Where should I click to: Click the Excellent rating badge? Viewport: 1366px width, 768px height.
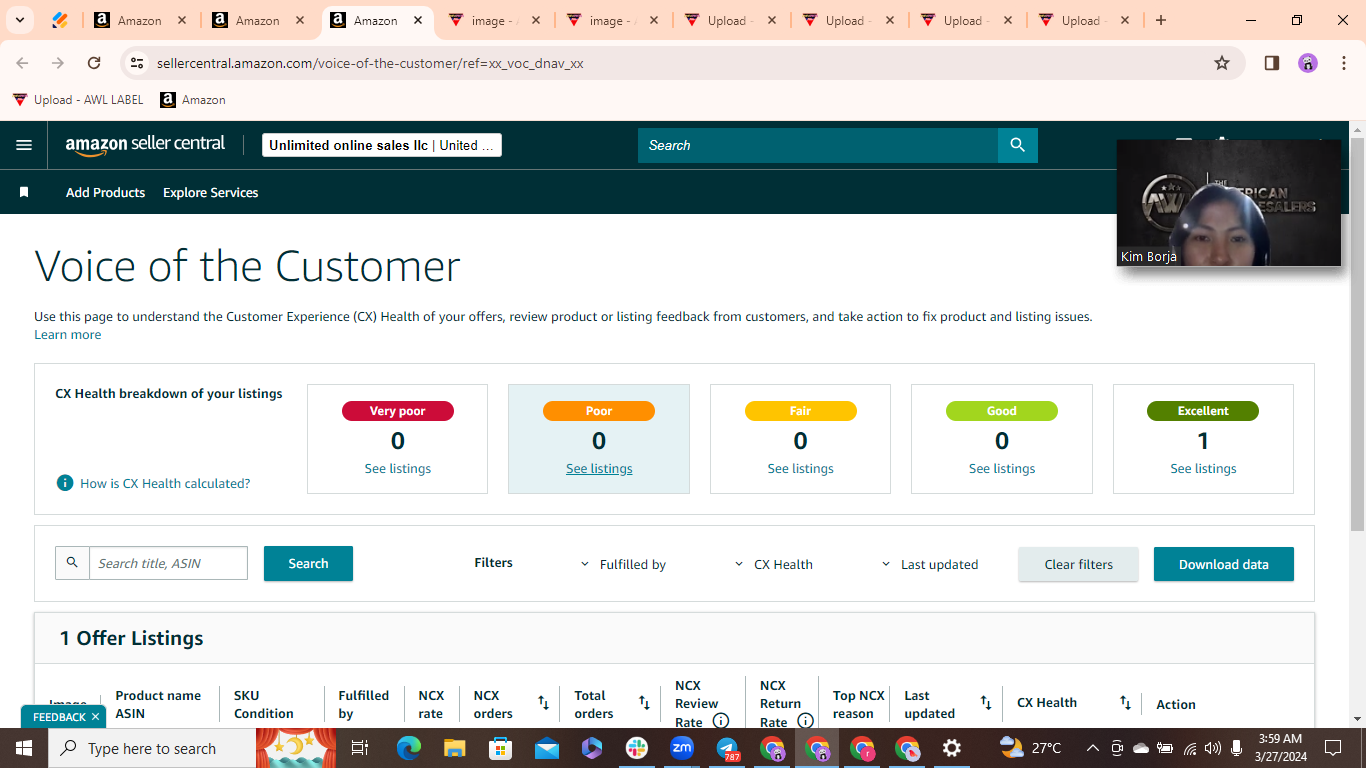1203,411
